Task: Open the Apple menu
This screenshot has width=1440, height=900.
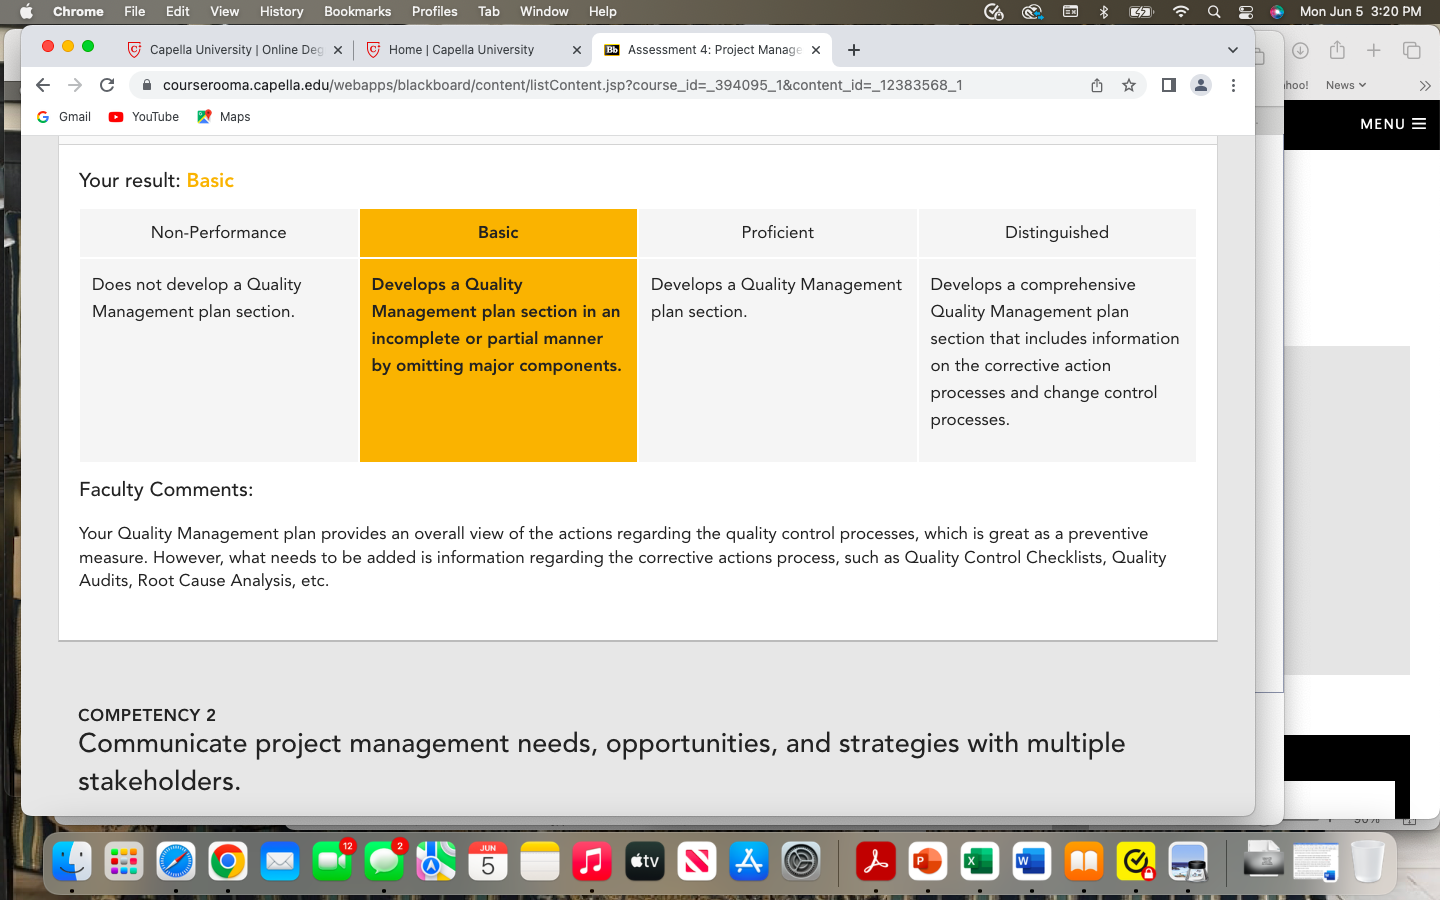Action: (26, 11)
